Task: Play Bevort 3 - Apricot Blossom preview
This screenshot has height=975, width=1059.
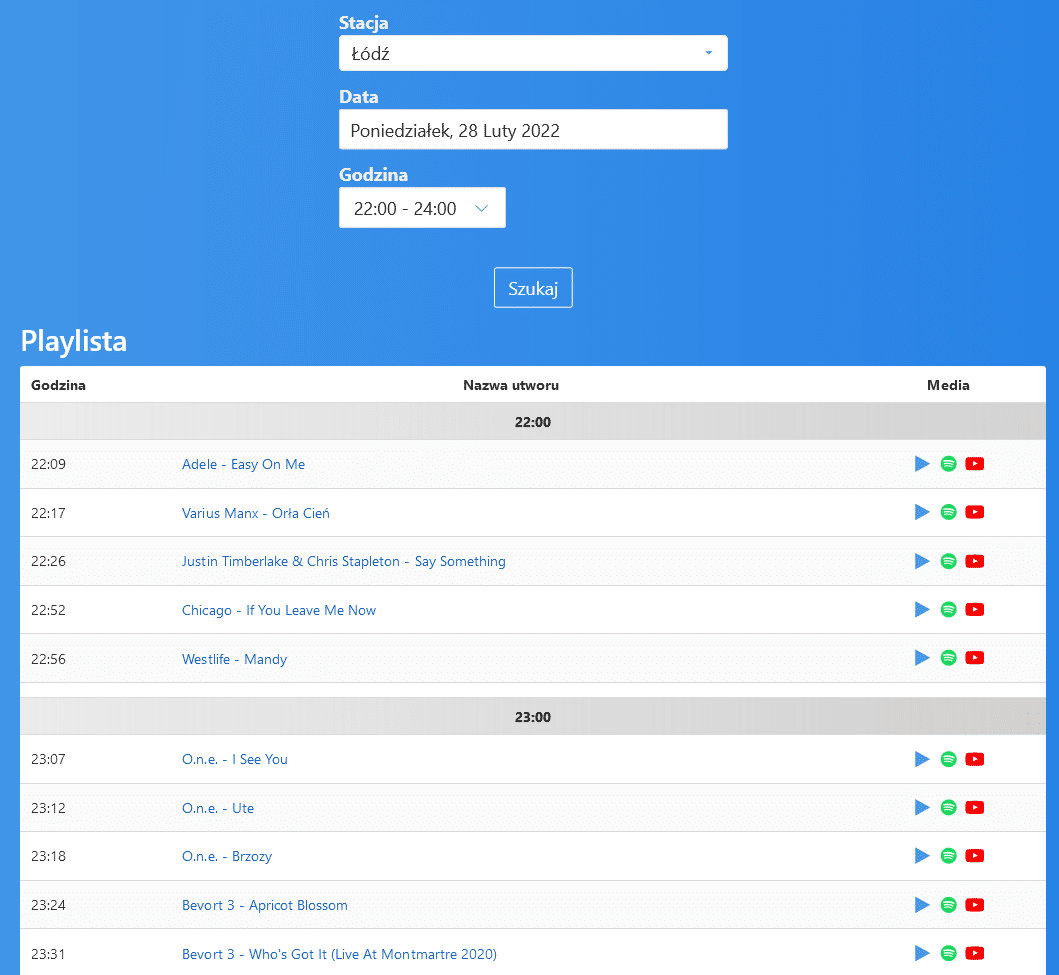Action: click(922, 905)
